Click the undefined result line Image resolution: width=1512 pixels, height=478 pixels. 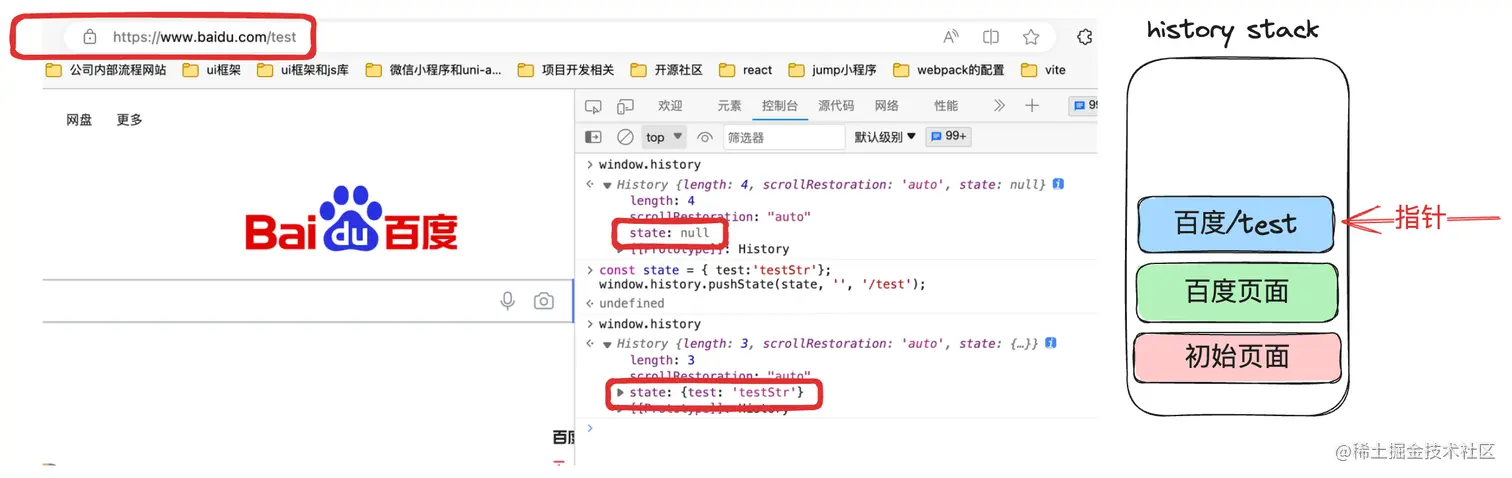click(x=631, y=303)
